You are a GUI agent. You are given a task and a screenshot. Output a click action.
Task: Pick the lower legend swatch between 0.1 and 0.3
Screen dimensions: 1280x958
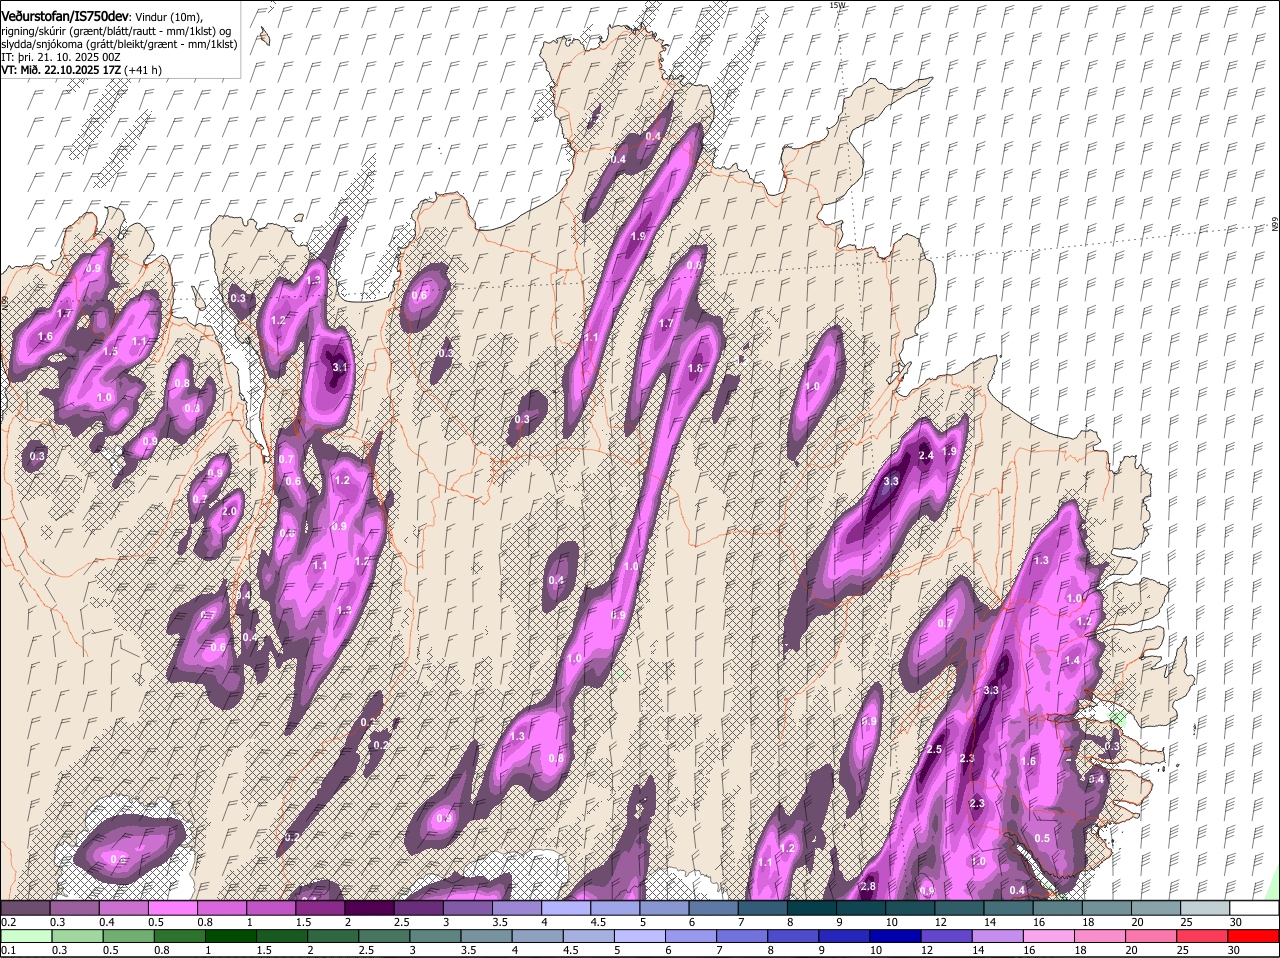click(27, 936)
